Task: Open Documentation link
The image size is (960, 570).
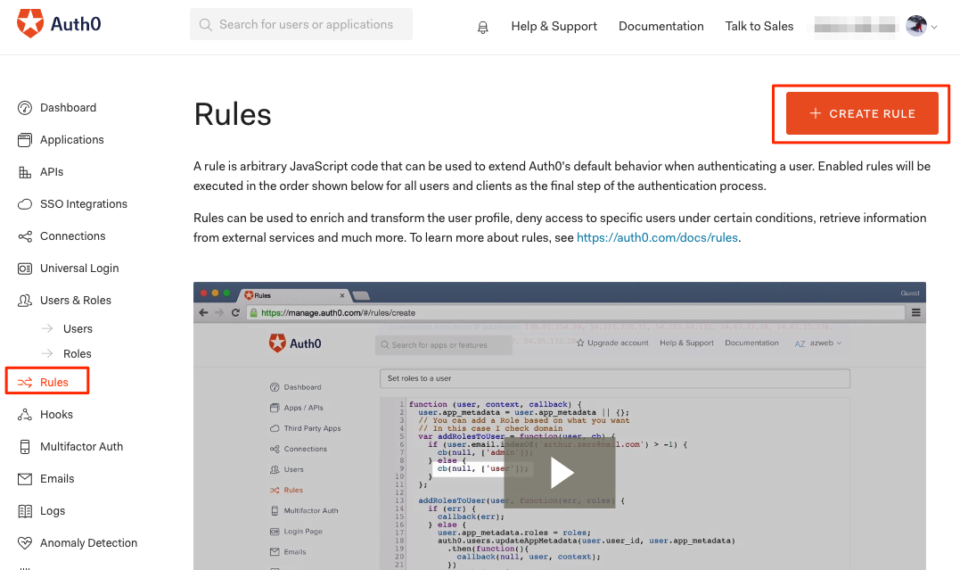Action: 661,26
